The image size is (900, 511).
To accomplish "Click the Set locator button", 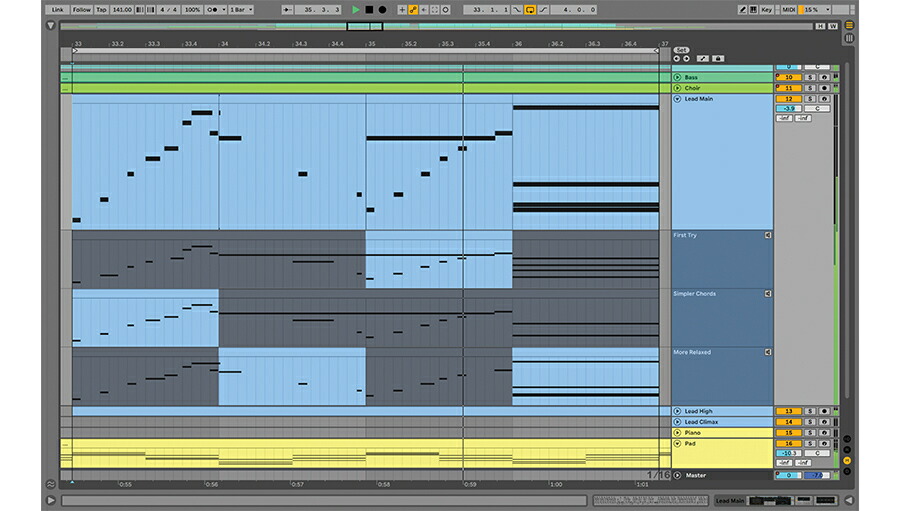I will click(x=681, y=50).
